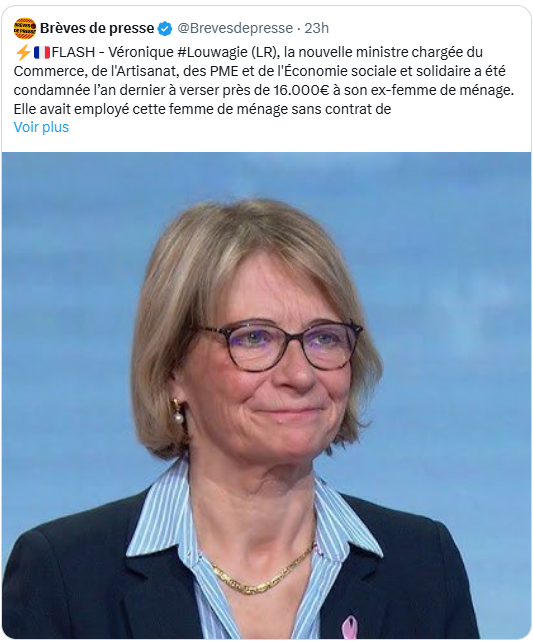Screen dimensions: 533x641
Task: Open the @Brevesdepresse handle link
Action: pyautogui.click(x=235, y=28)
